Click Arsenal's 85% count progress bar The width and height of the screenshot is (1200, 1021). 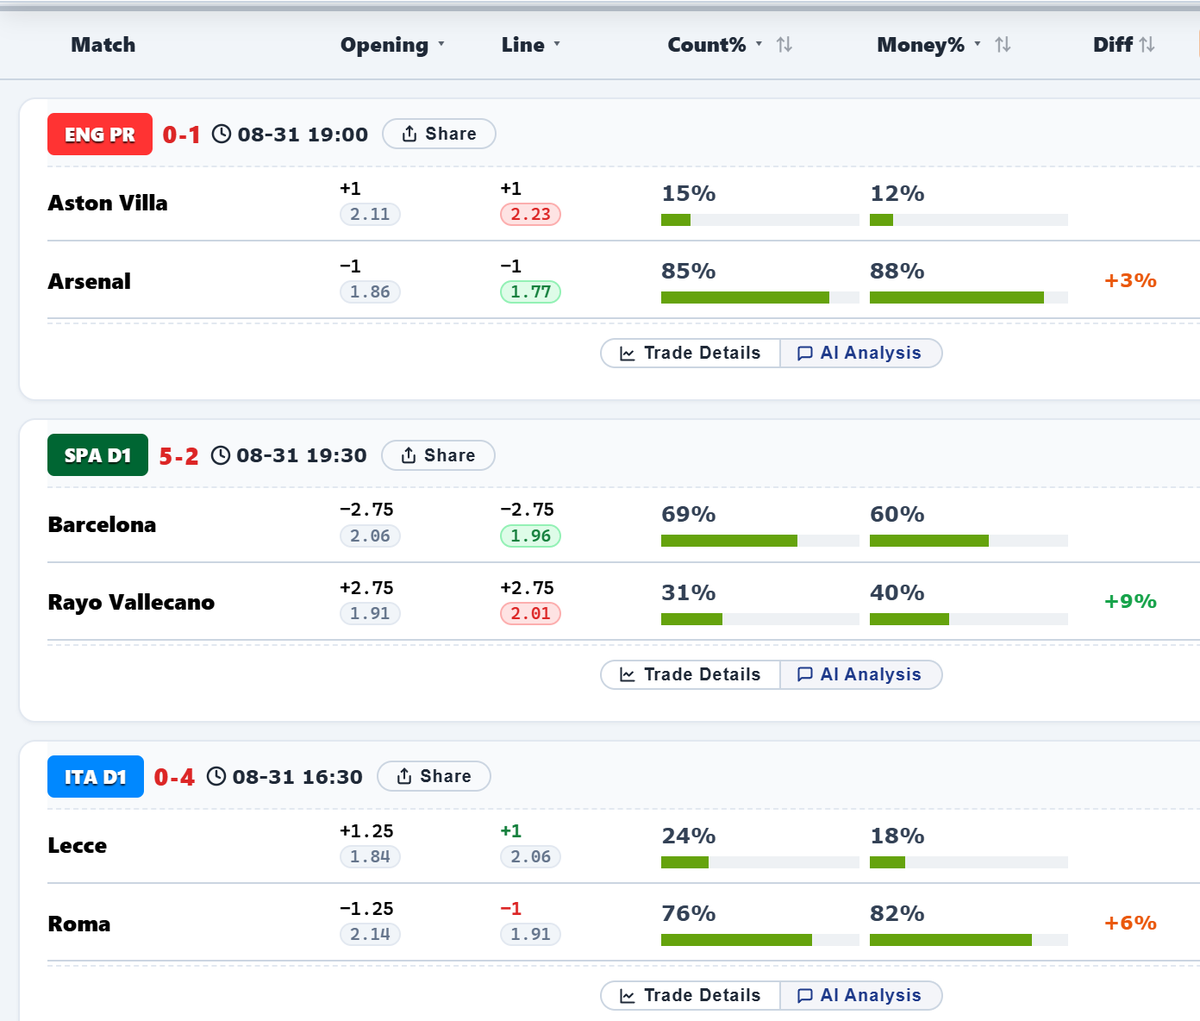[760, 298]
